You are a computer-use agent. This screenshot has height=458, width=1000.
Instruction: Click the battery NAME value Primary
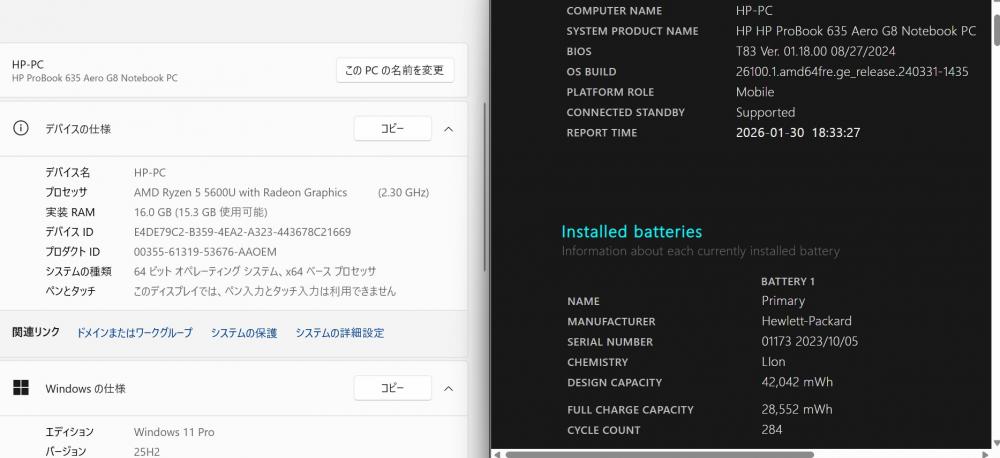coord(783,300)
